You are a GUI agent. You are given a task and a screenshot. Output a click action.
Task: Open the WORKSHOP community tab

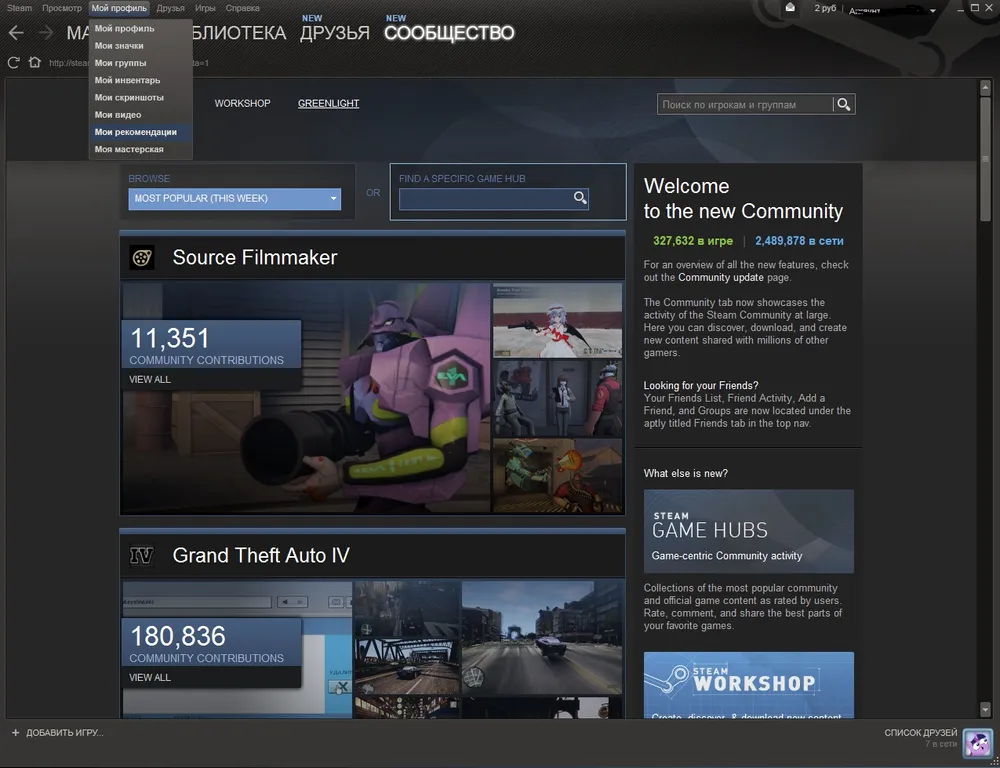[242, 103]
